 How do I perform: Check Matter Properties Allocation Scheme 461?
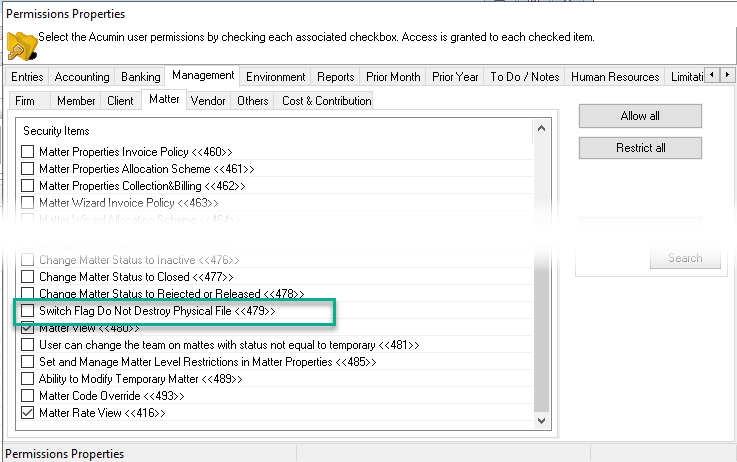(x=28, y=168)
